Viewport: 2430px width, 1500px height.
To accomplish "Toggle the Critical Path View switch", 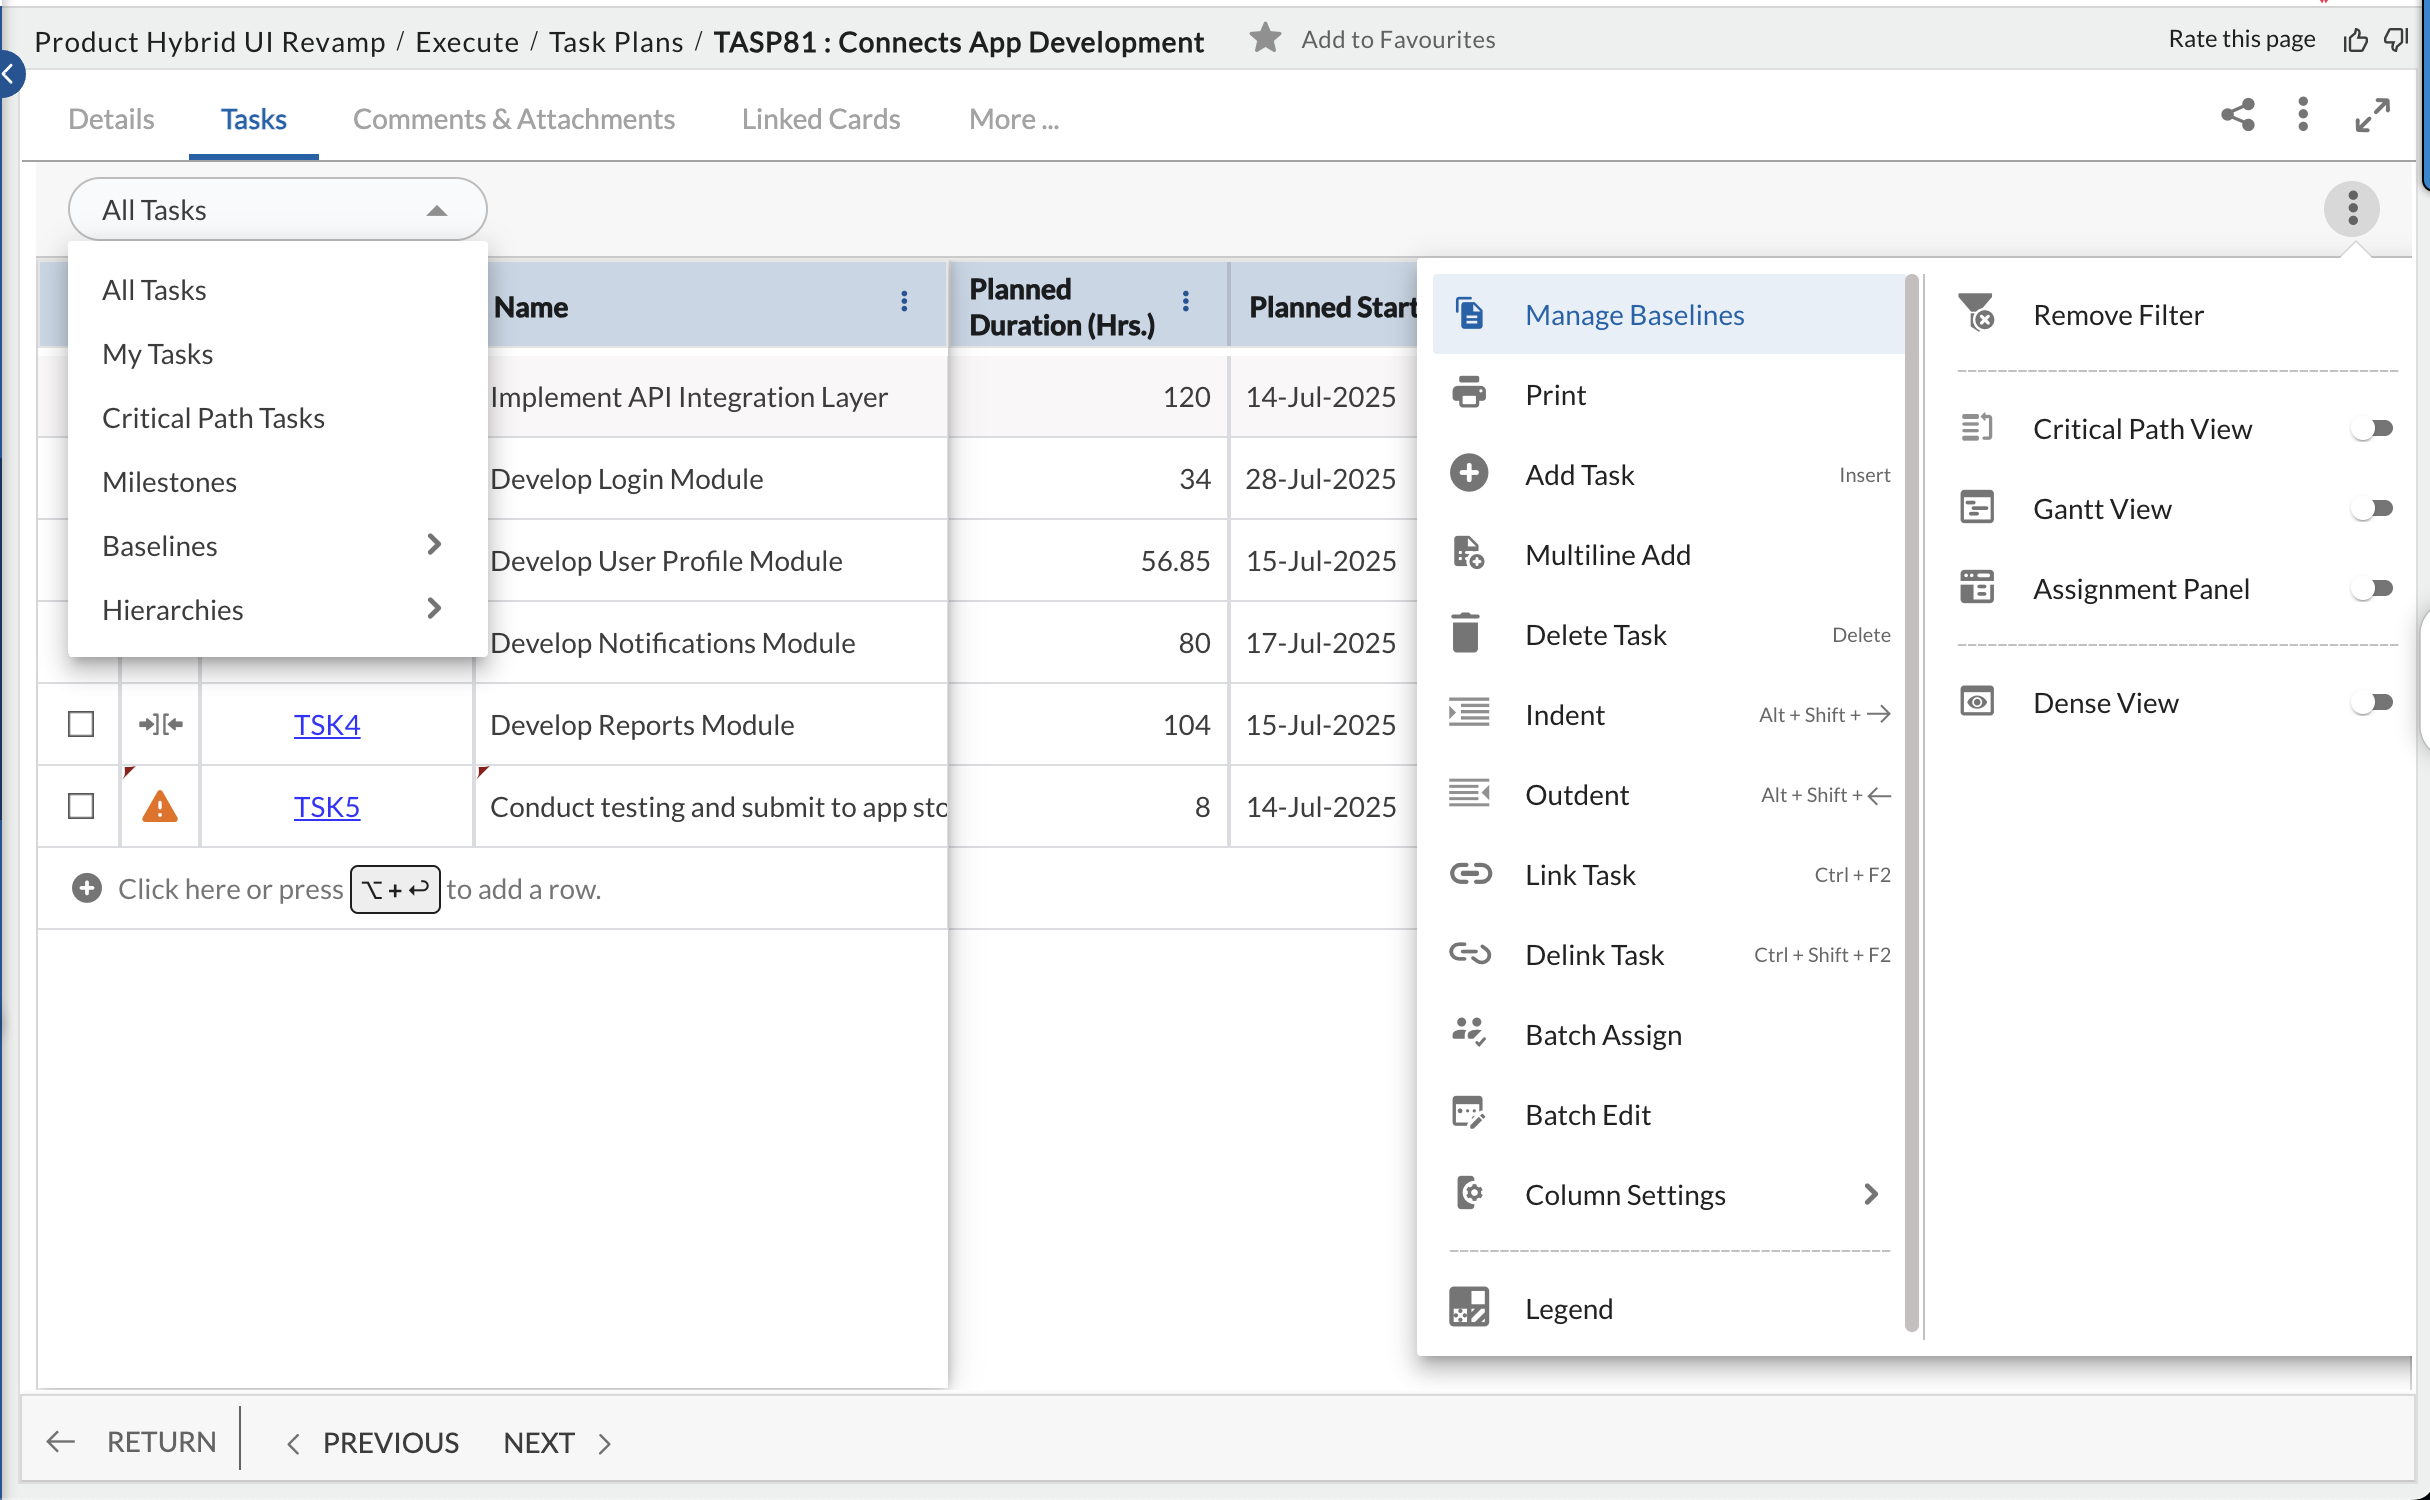I will pyautogui.click(x=2372, y=429).
